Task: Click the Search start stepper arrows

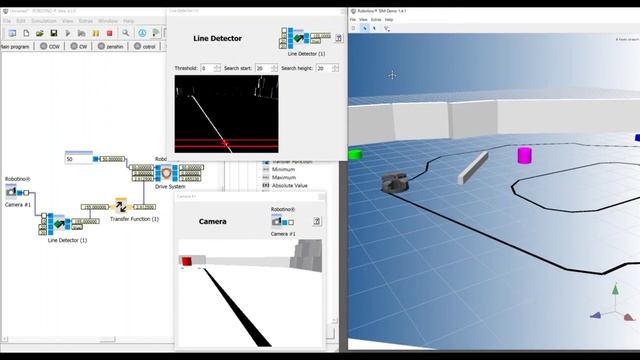Action: point(274,68)
